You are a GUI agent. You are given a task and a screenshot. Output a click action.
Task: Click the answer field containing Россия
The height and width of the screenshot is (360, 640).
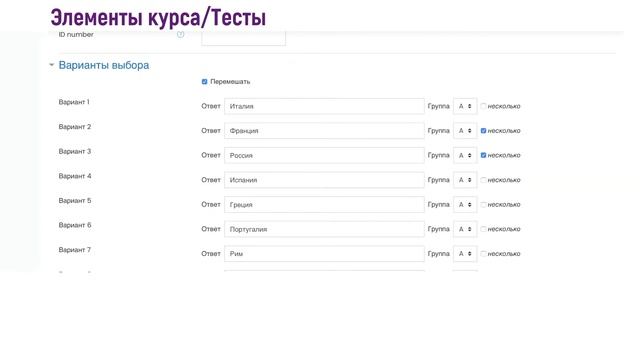[324, 155]
